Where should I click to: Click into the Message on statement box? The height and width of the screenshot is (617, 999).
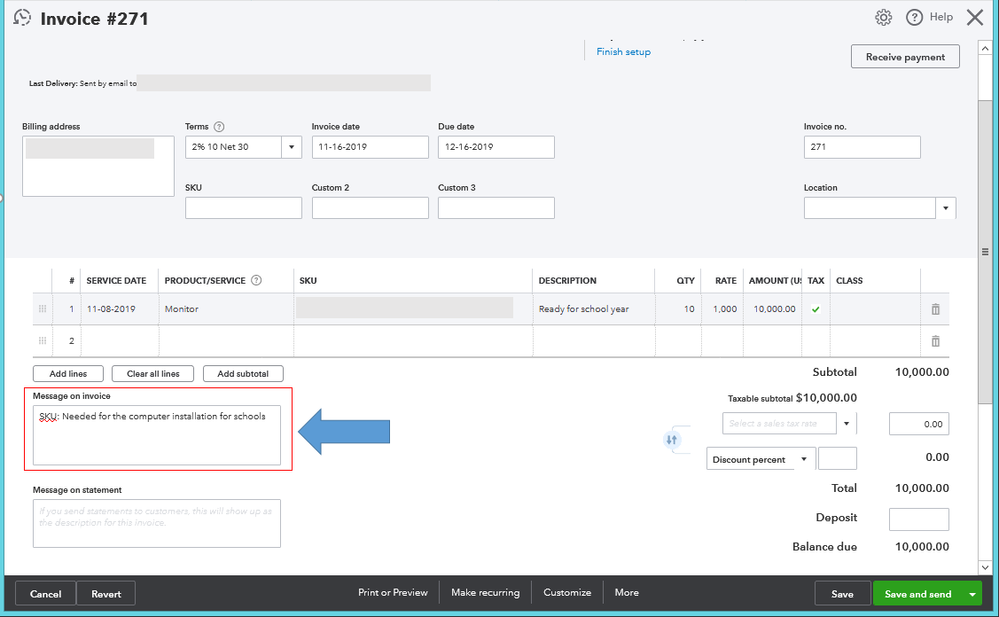point(157,523)
